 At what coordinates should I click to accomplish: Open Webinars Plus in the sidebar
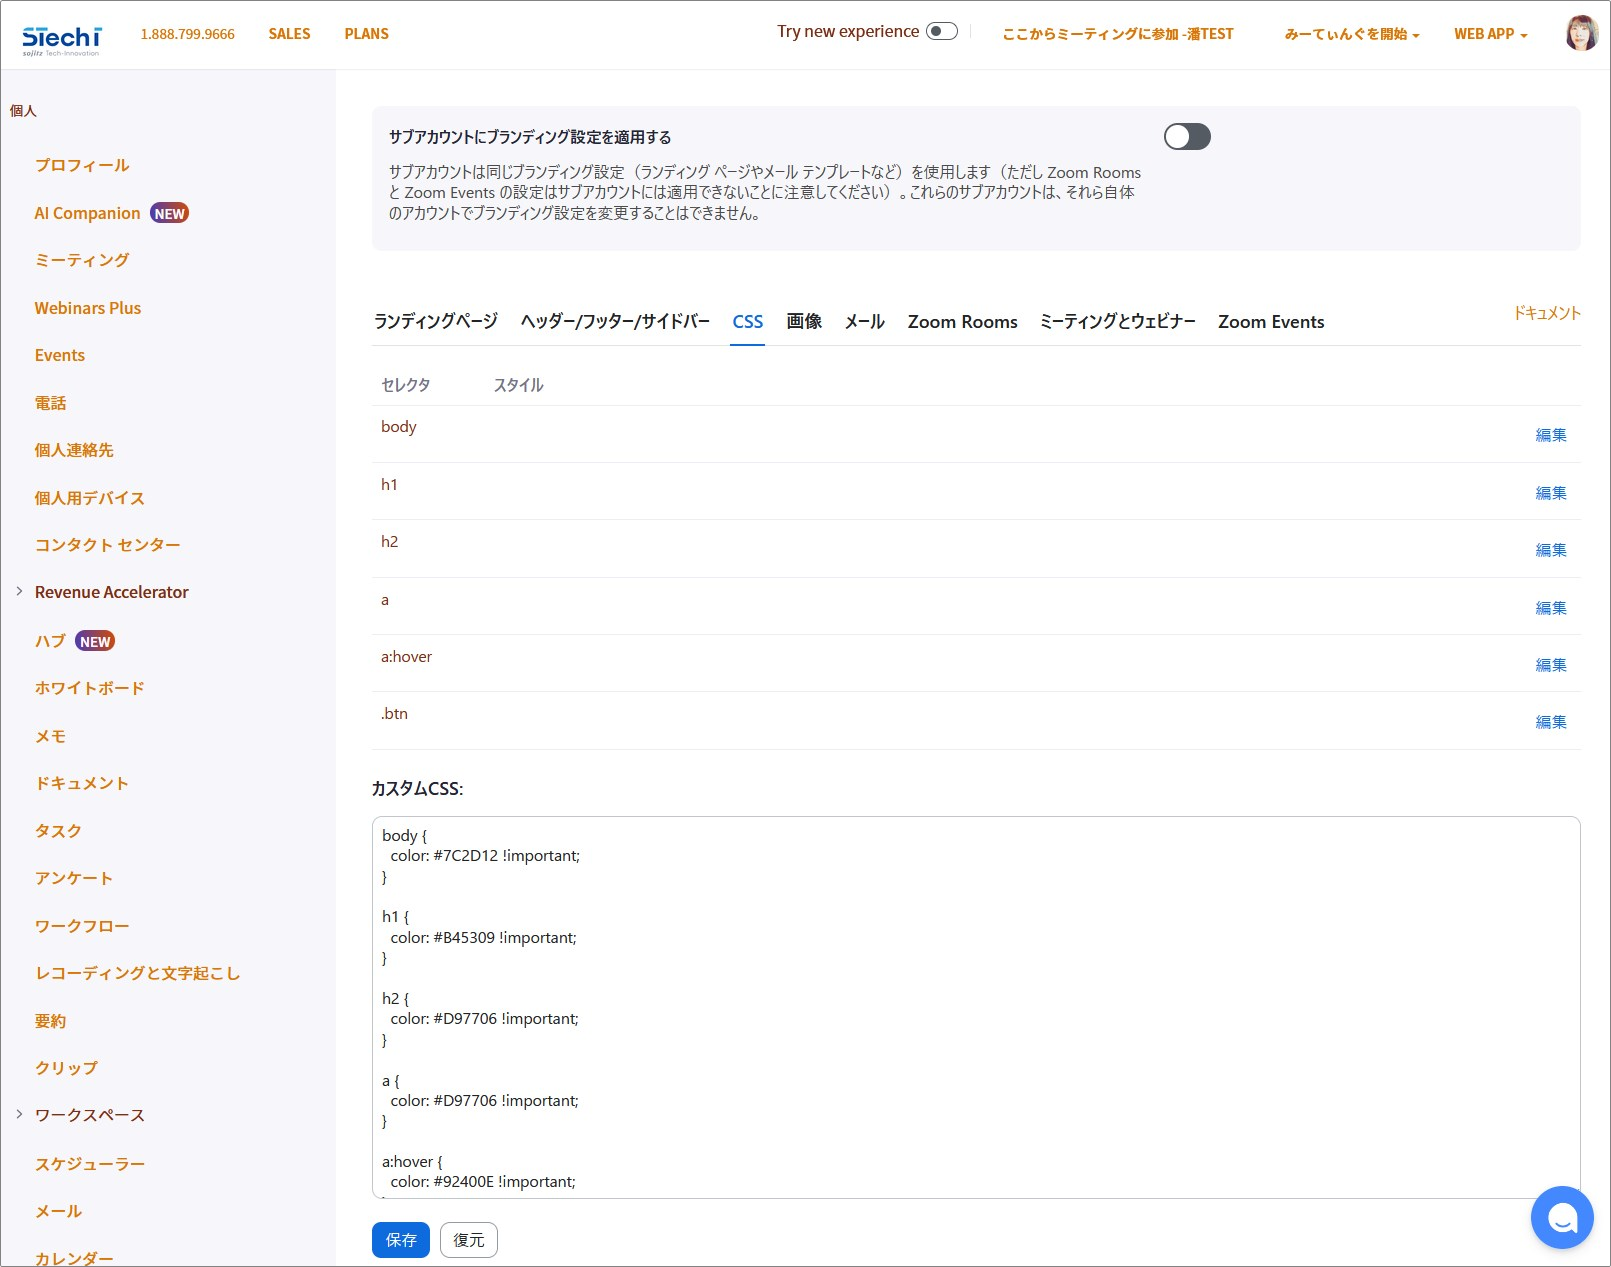point(88,308)
